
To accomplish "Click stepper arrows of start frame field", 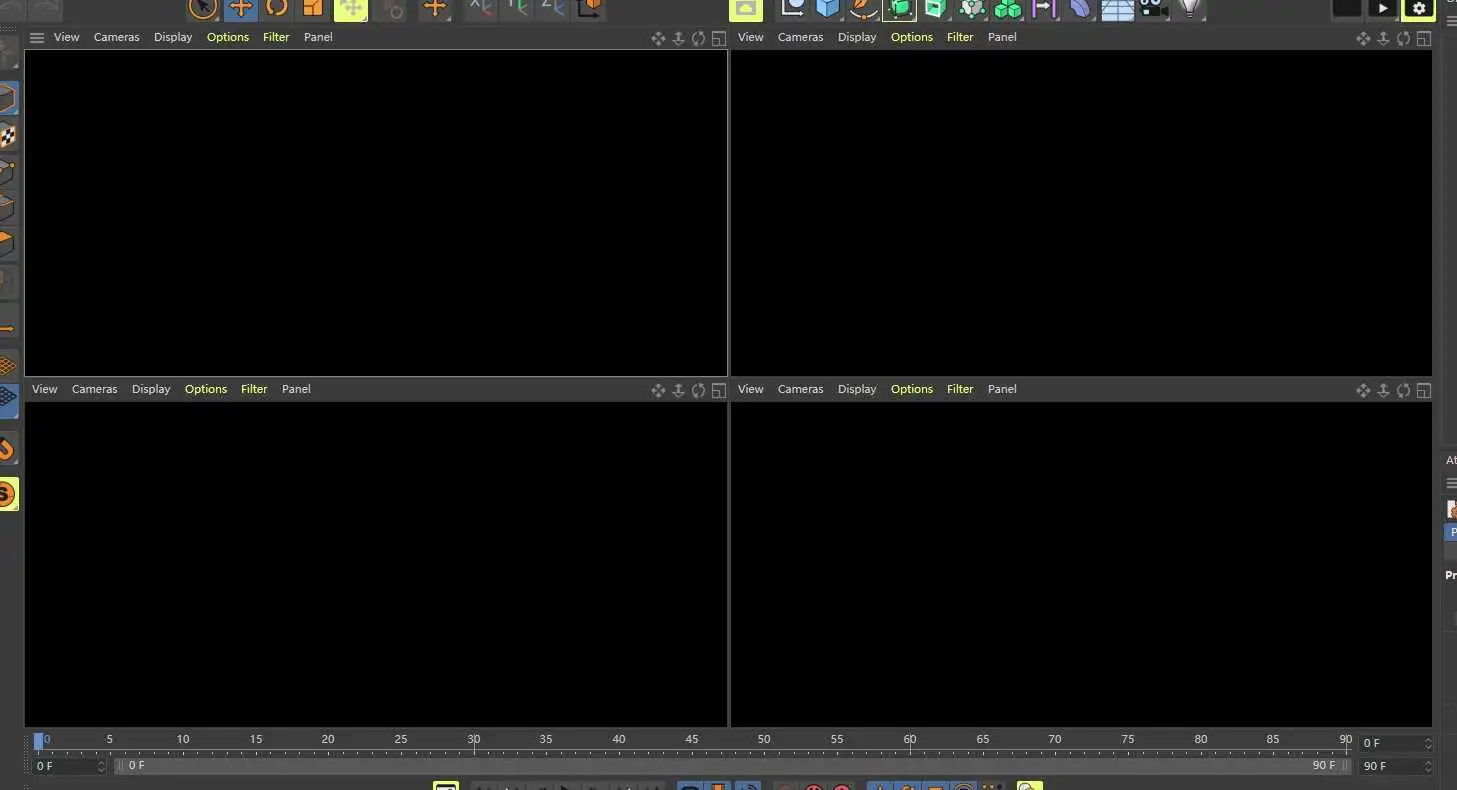I will point(101,766).
